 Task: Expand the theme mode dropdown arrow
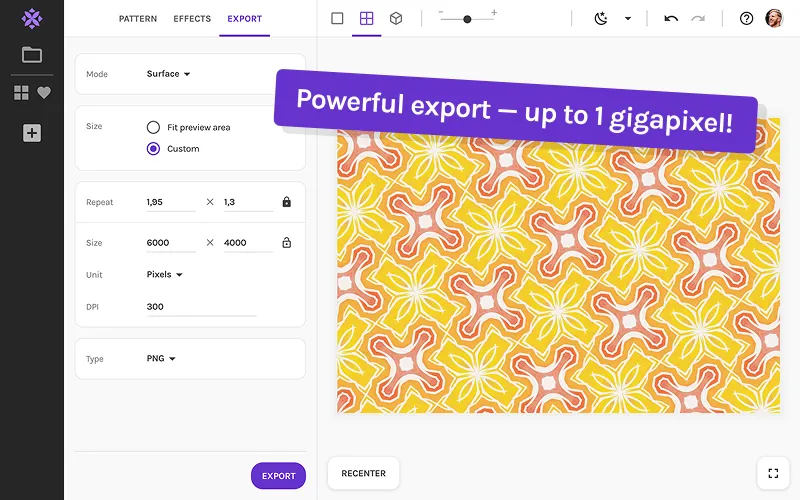point(628,19)
